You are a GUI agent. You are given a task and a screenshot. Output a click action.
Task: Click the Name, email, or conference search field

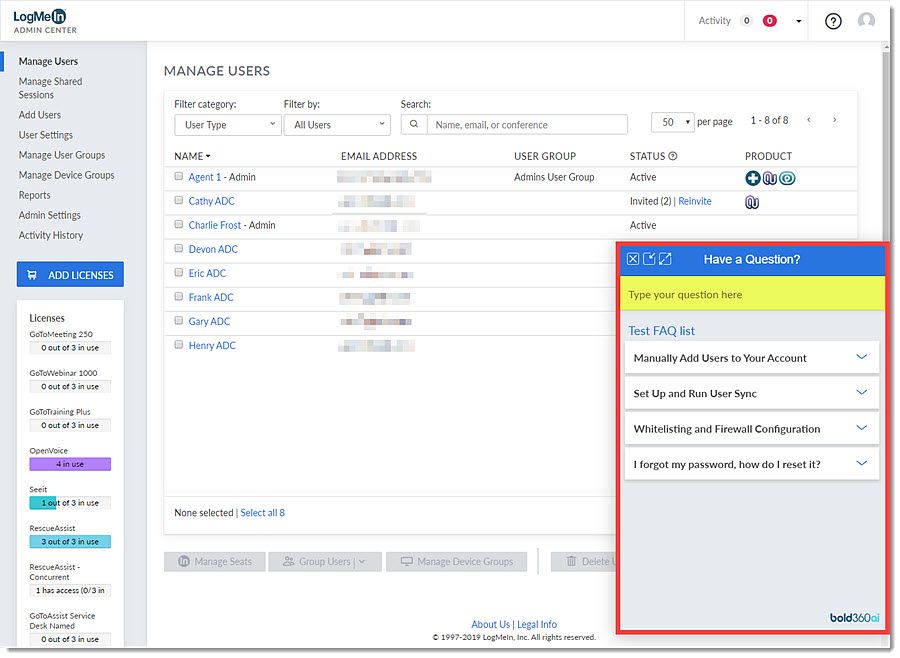click(x=527, y=125)
